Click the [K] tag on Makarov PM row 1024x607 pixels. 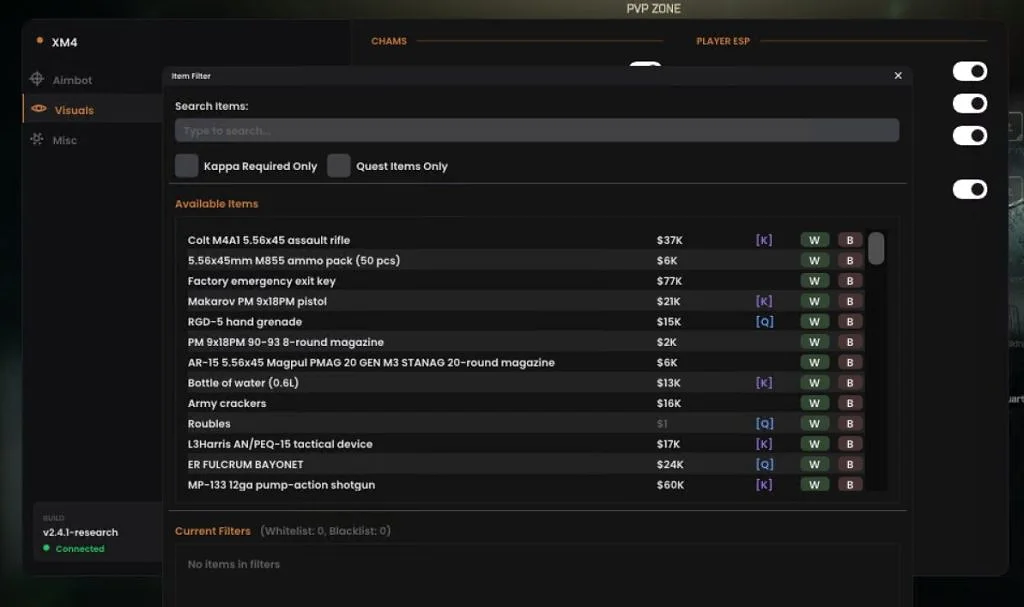(x=764, y=301)
